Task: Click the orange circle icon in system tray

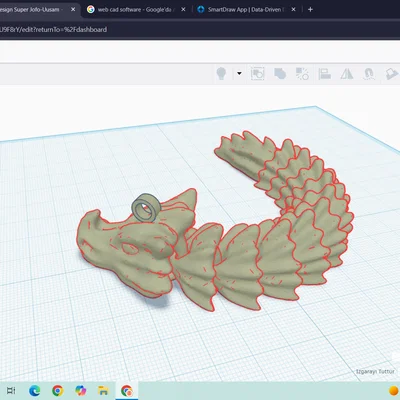Action: [x=394, y=391]
